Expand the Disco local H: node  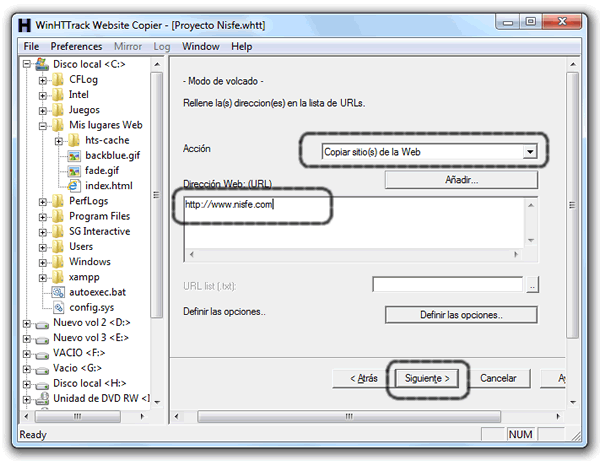(26, 384)
